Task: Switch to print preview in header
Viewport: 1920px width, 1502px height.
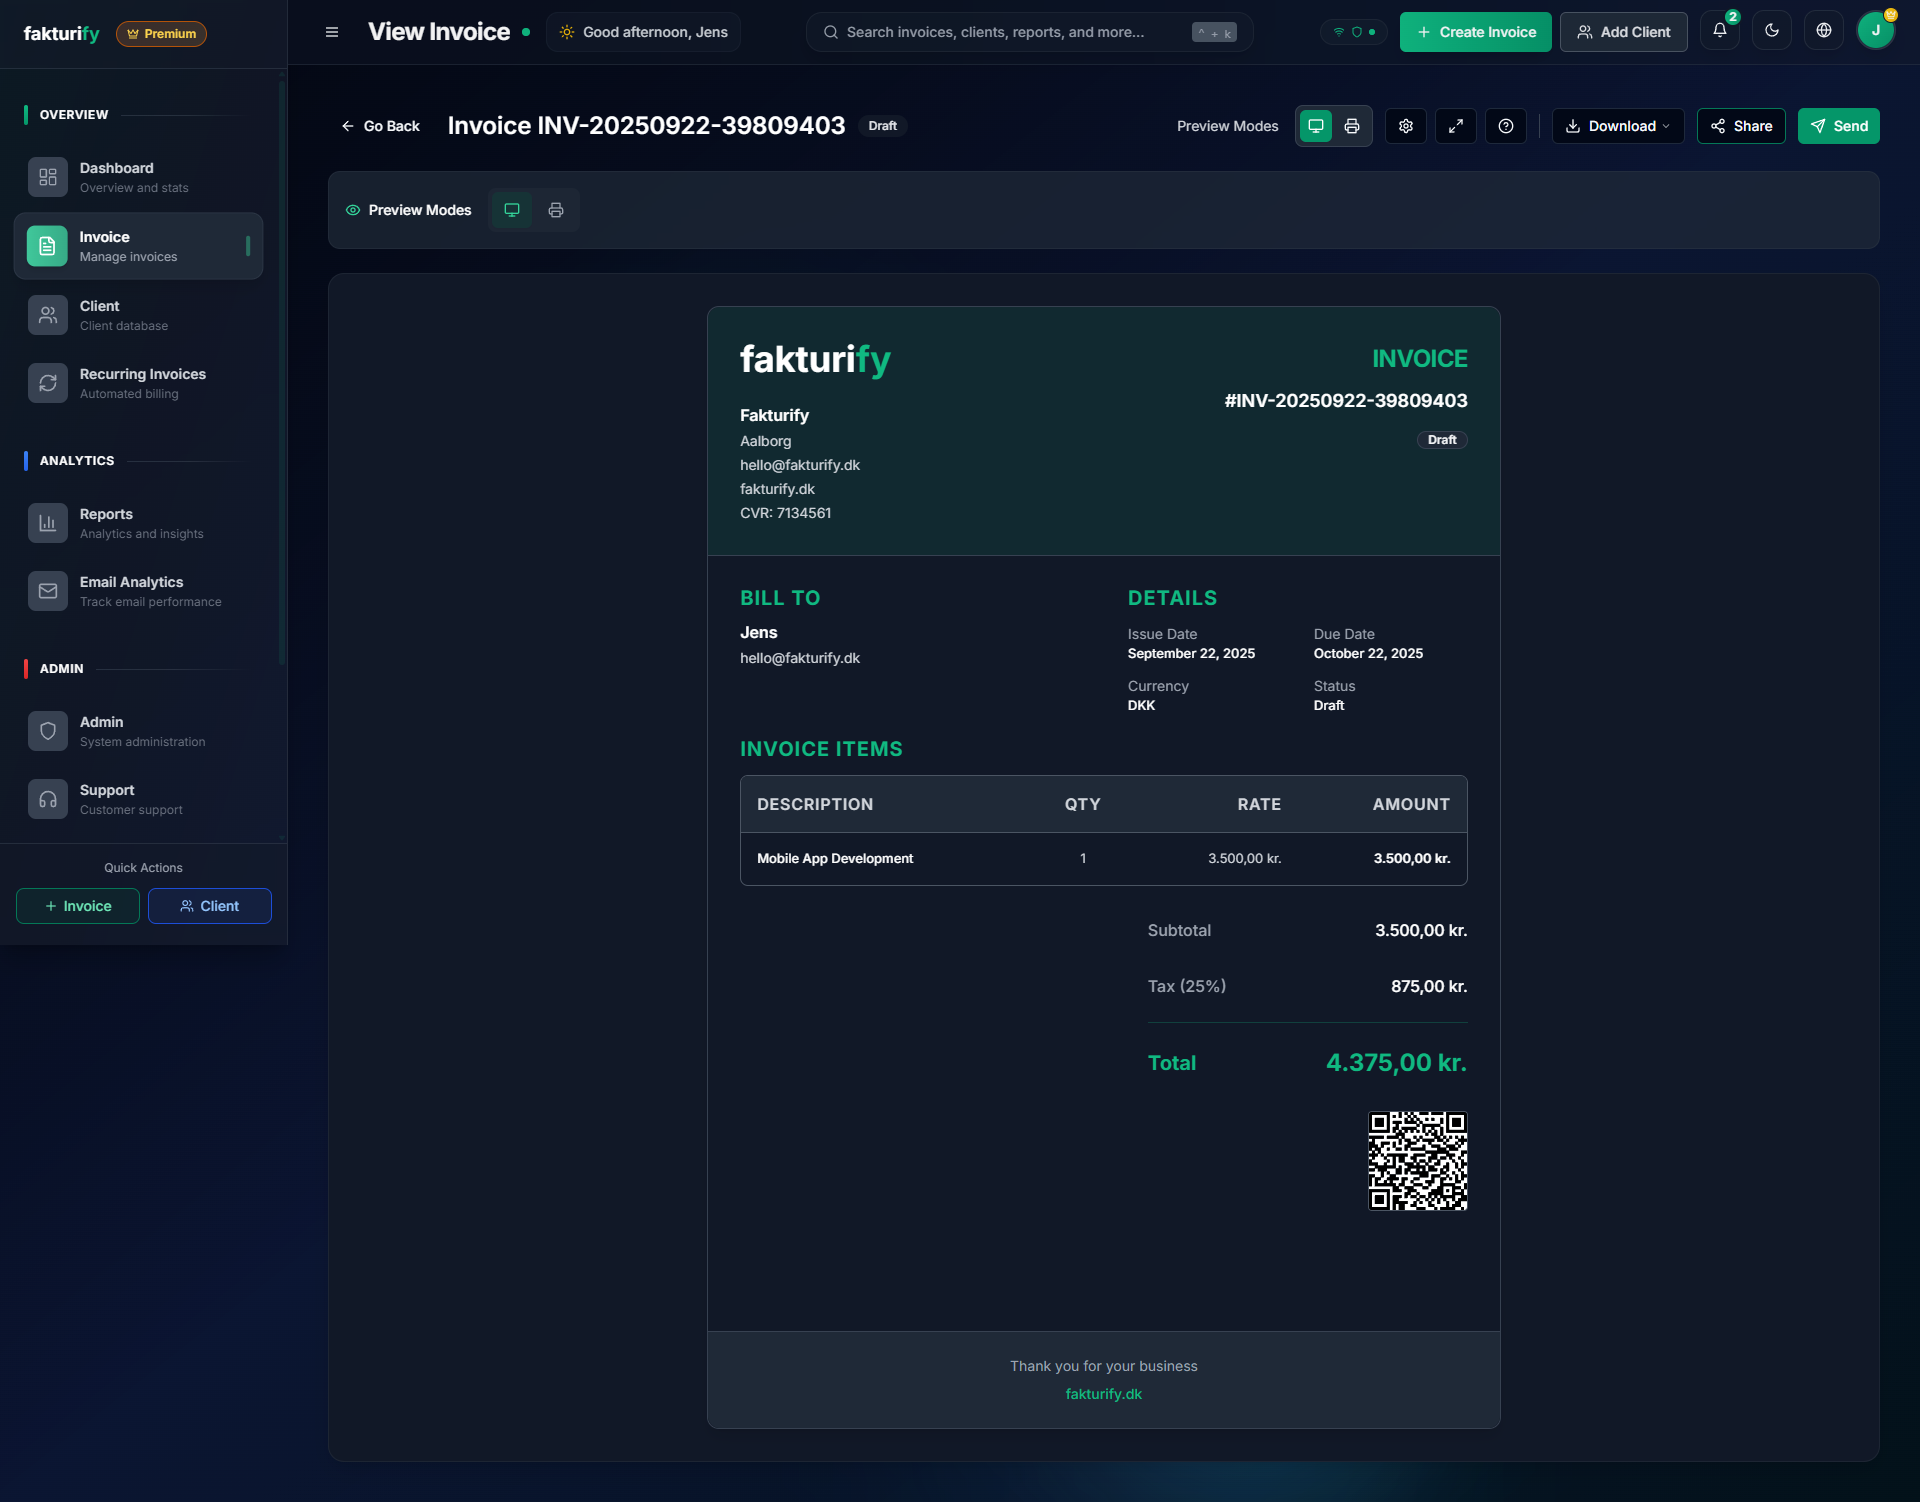Action: (x=1352, y=126)
